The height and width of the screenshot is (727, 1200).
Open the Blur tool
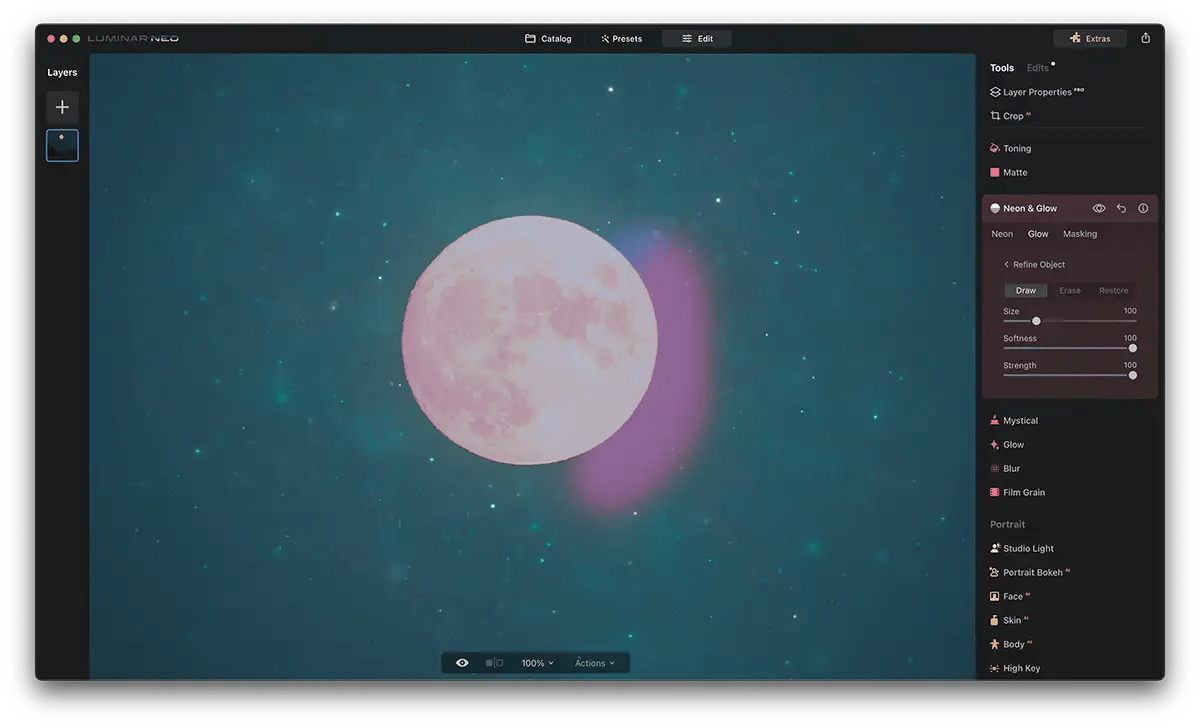tap(1005, 469)
